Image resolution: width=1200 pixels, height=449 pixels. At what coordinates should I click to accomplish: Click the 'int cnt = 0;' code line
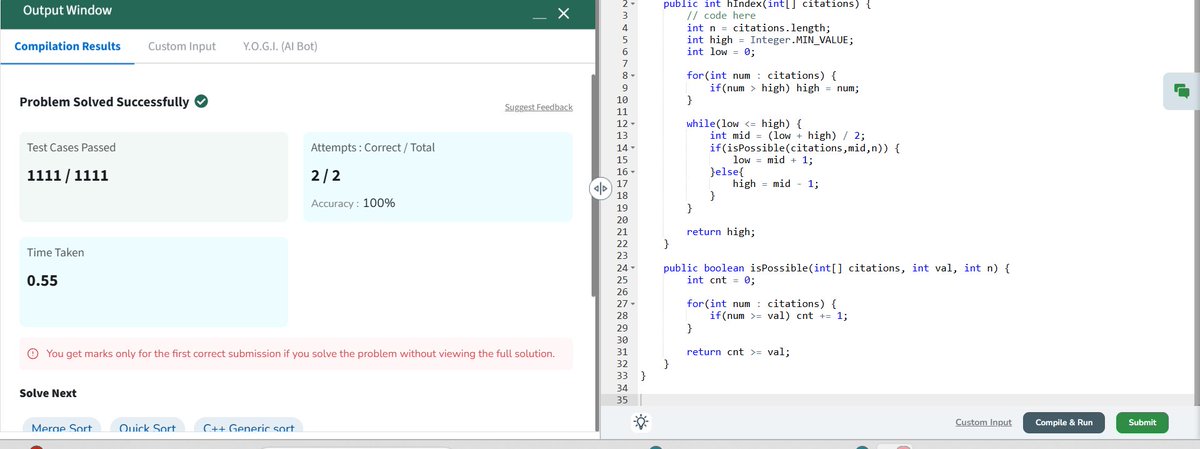[x=720, y=280]
